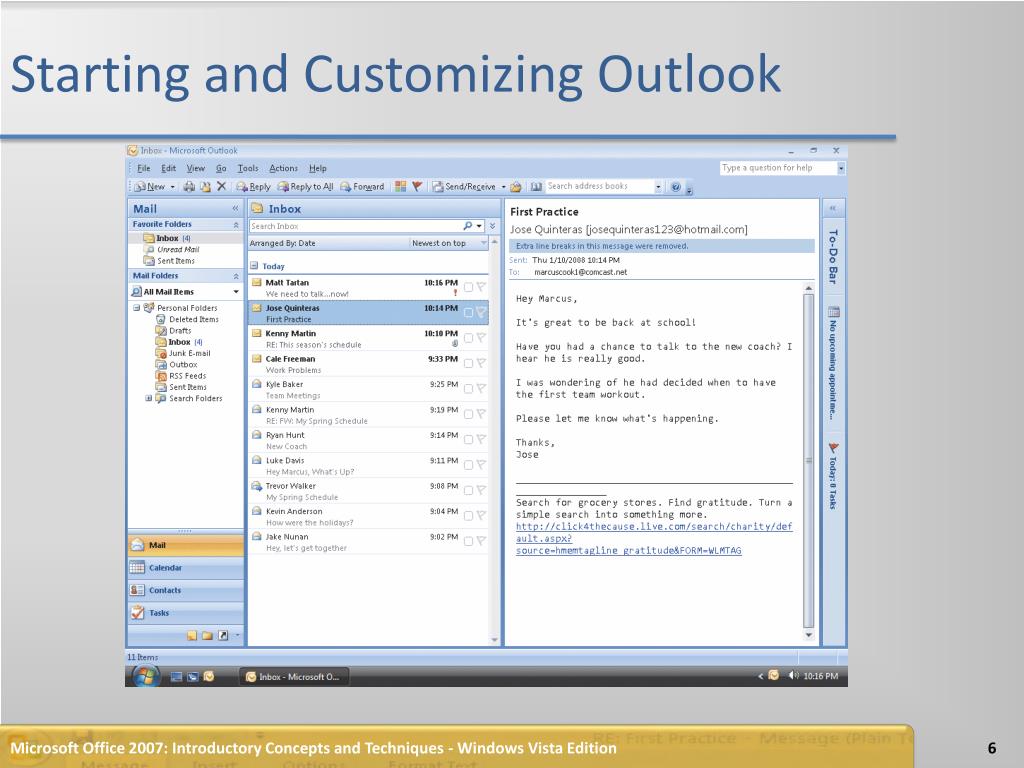Screen dimensions: 1024x768
Task: Toggle the category box on Trevor Walker message
Action: pos(468,490)
